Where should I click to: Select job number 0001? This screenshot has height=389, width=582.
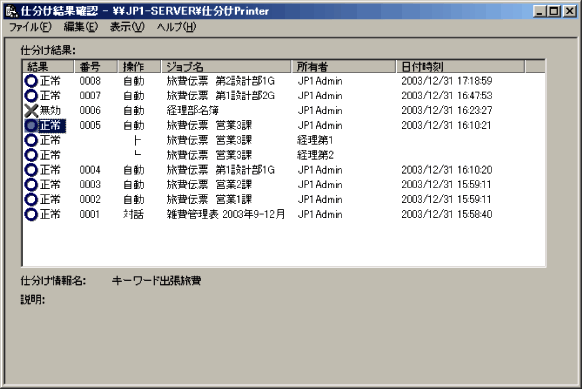click(x=89, y=214)
